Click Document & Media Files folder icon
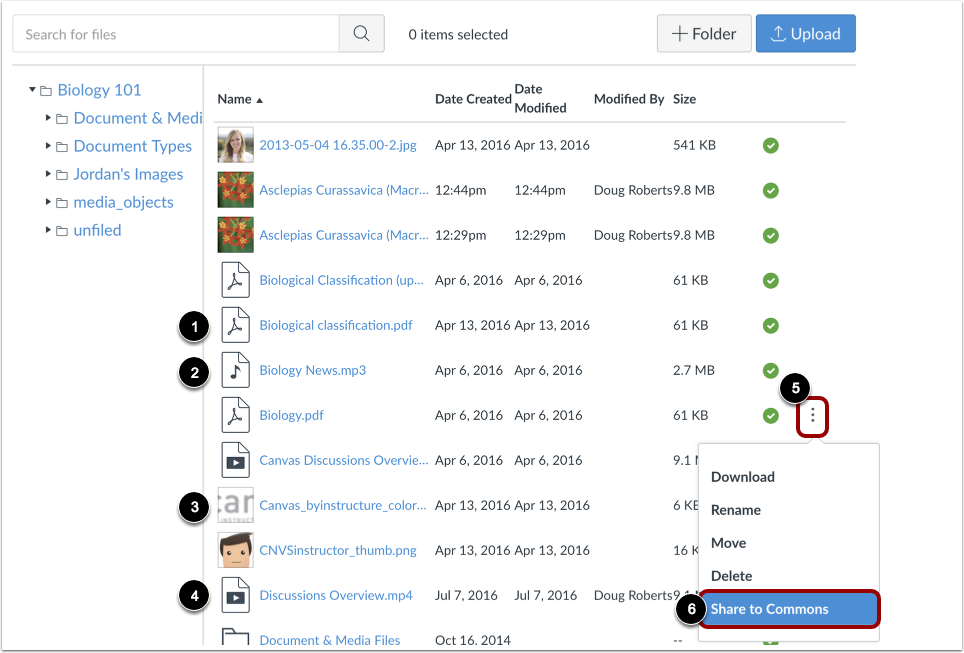964x653 pixels. tap(235, 637)
